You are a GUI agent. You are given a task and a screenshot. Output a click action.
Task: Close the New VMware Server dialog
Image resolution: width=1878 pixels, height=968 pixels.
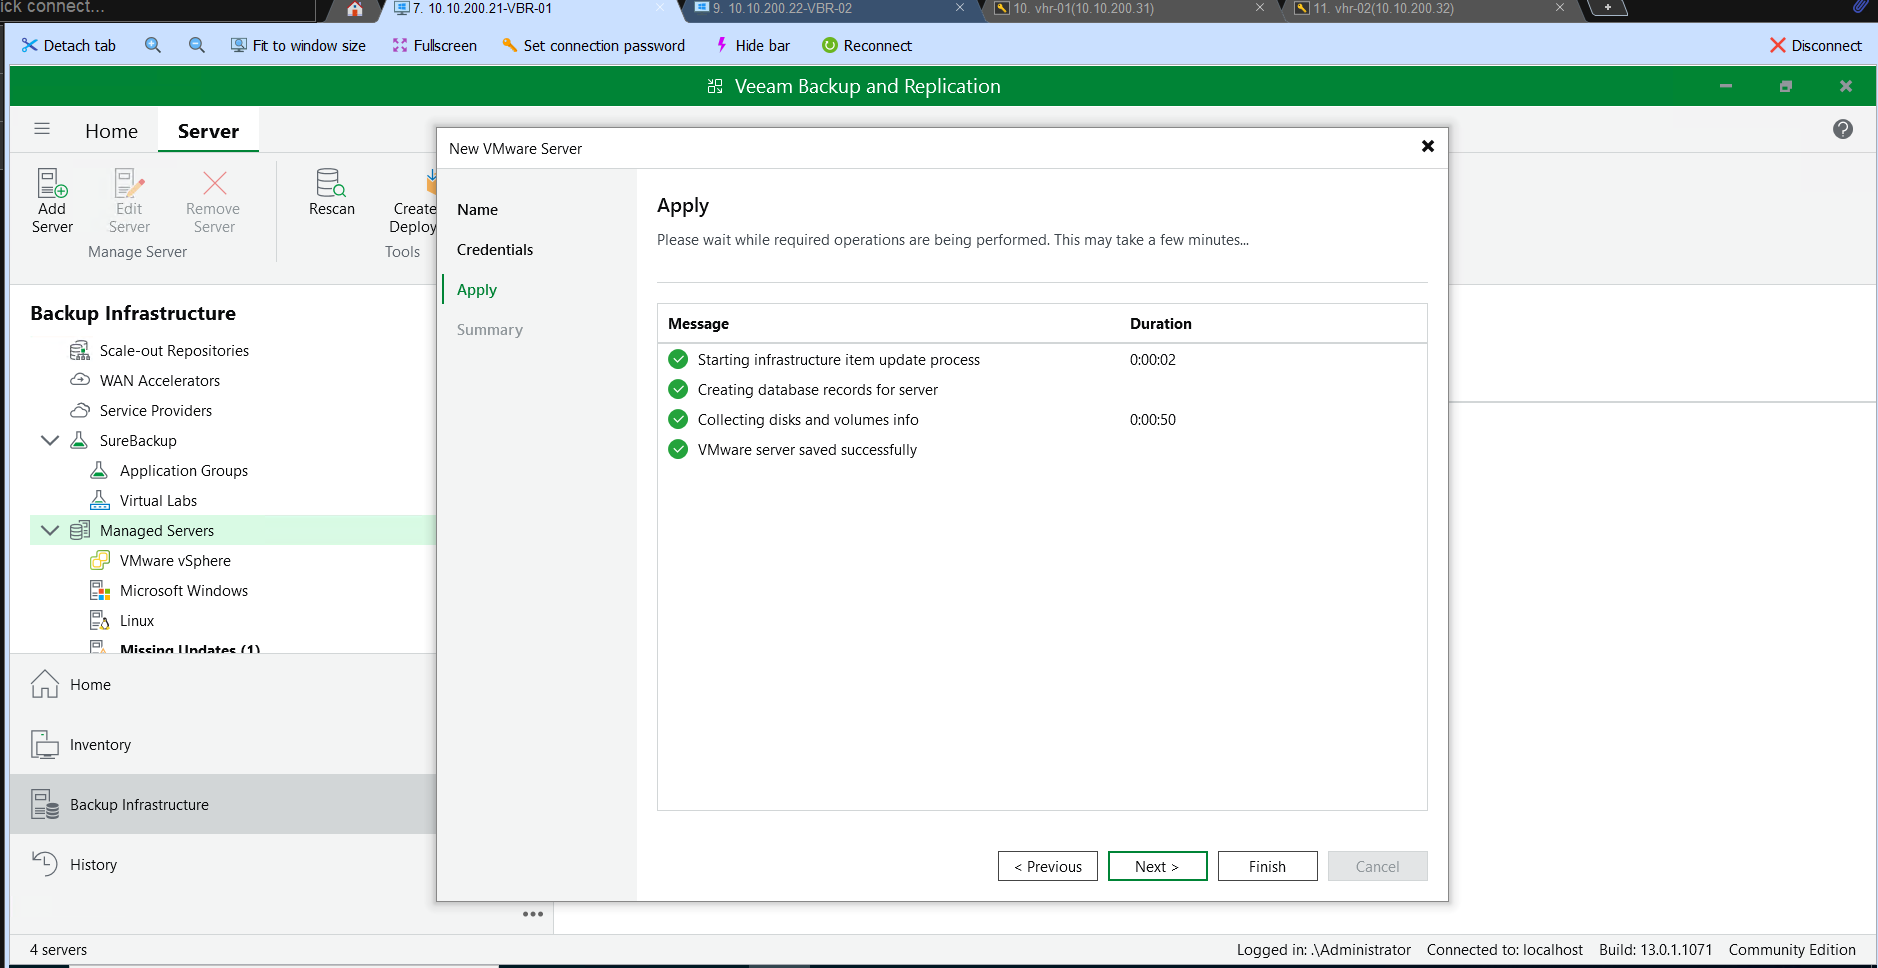point(1428,146)
